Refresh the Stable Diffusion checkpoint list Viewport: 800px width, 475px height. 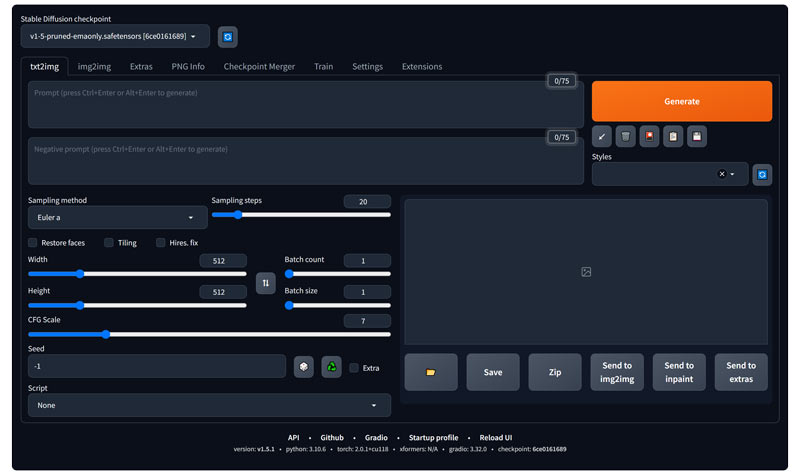coord(228,37)
